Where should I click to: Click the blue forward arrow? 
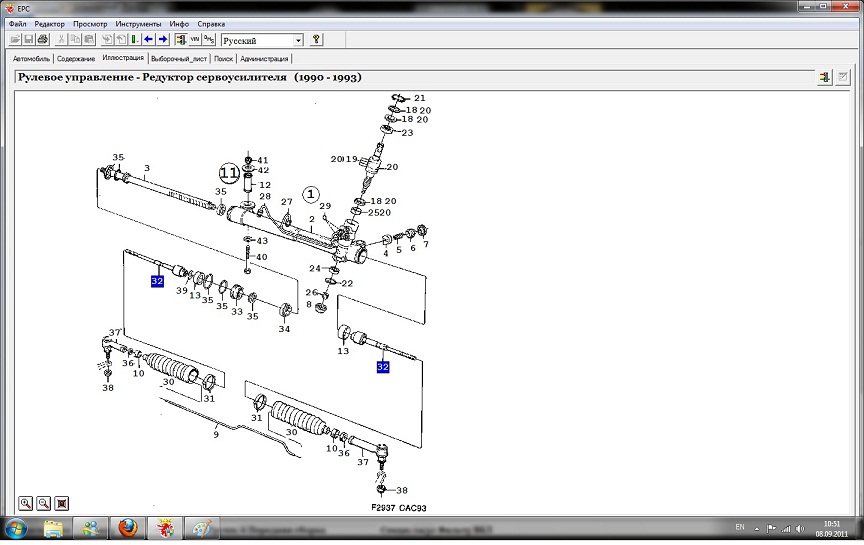pos(162,40)
